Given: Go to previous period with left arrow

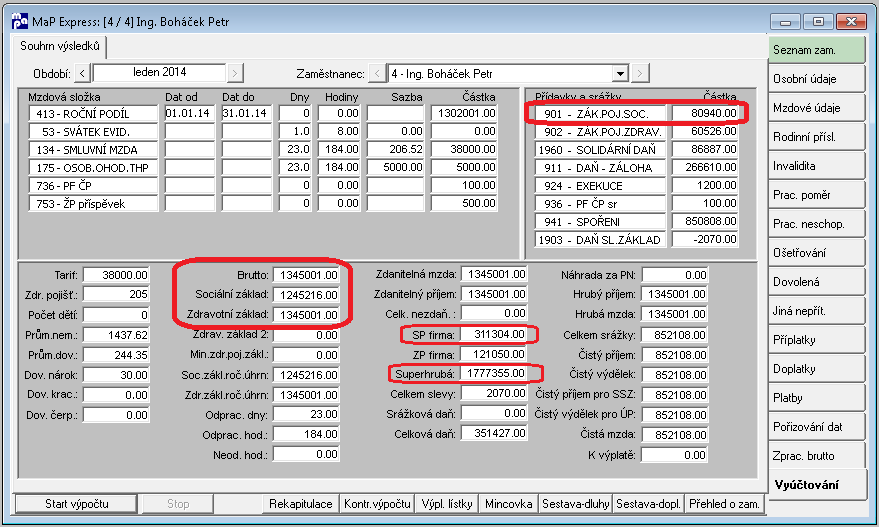Looking at the screenshot, I should [82, 73].
